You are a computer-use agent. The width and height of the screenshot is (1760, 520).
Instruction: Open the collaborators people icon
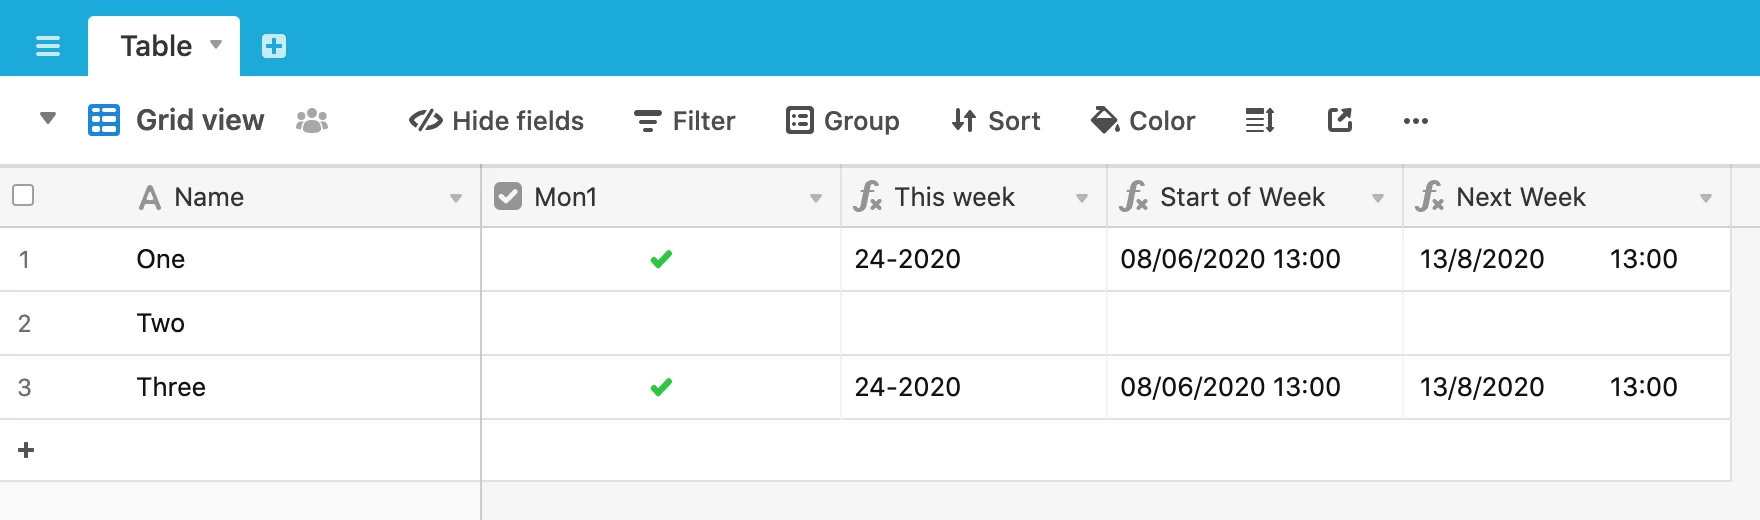click(x=312, y=121)
